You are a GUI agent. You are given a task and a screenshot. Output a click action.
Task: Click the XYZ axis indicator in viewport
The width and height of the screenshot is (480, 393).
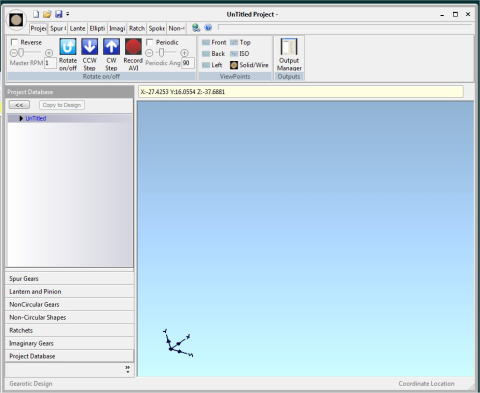click(178, 343)
